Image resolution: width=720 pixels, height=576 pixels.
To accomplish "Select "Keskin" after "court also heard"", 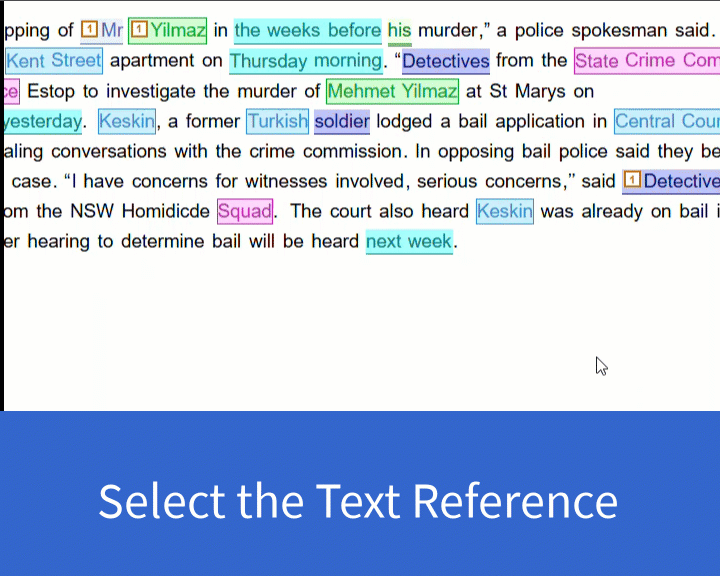I will point(505,212).
